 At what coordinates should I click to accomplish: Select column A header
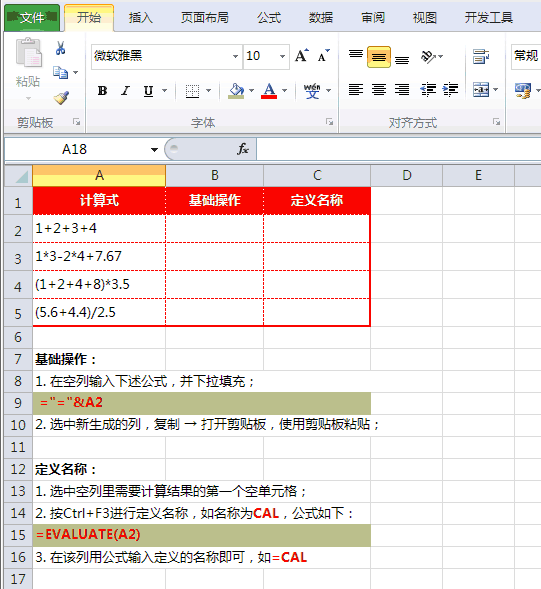point(99,175)
